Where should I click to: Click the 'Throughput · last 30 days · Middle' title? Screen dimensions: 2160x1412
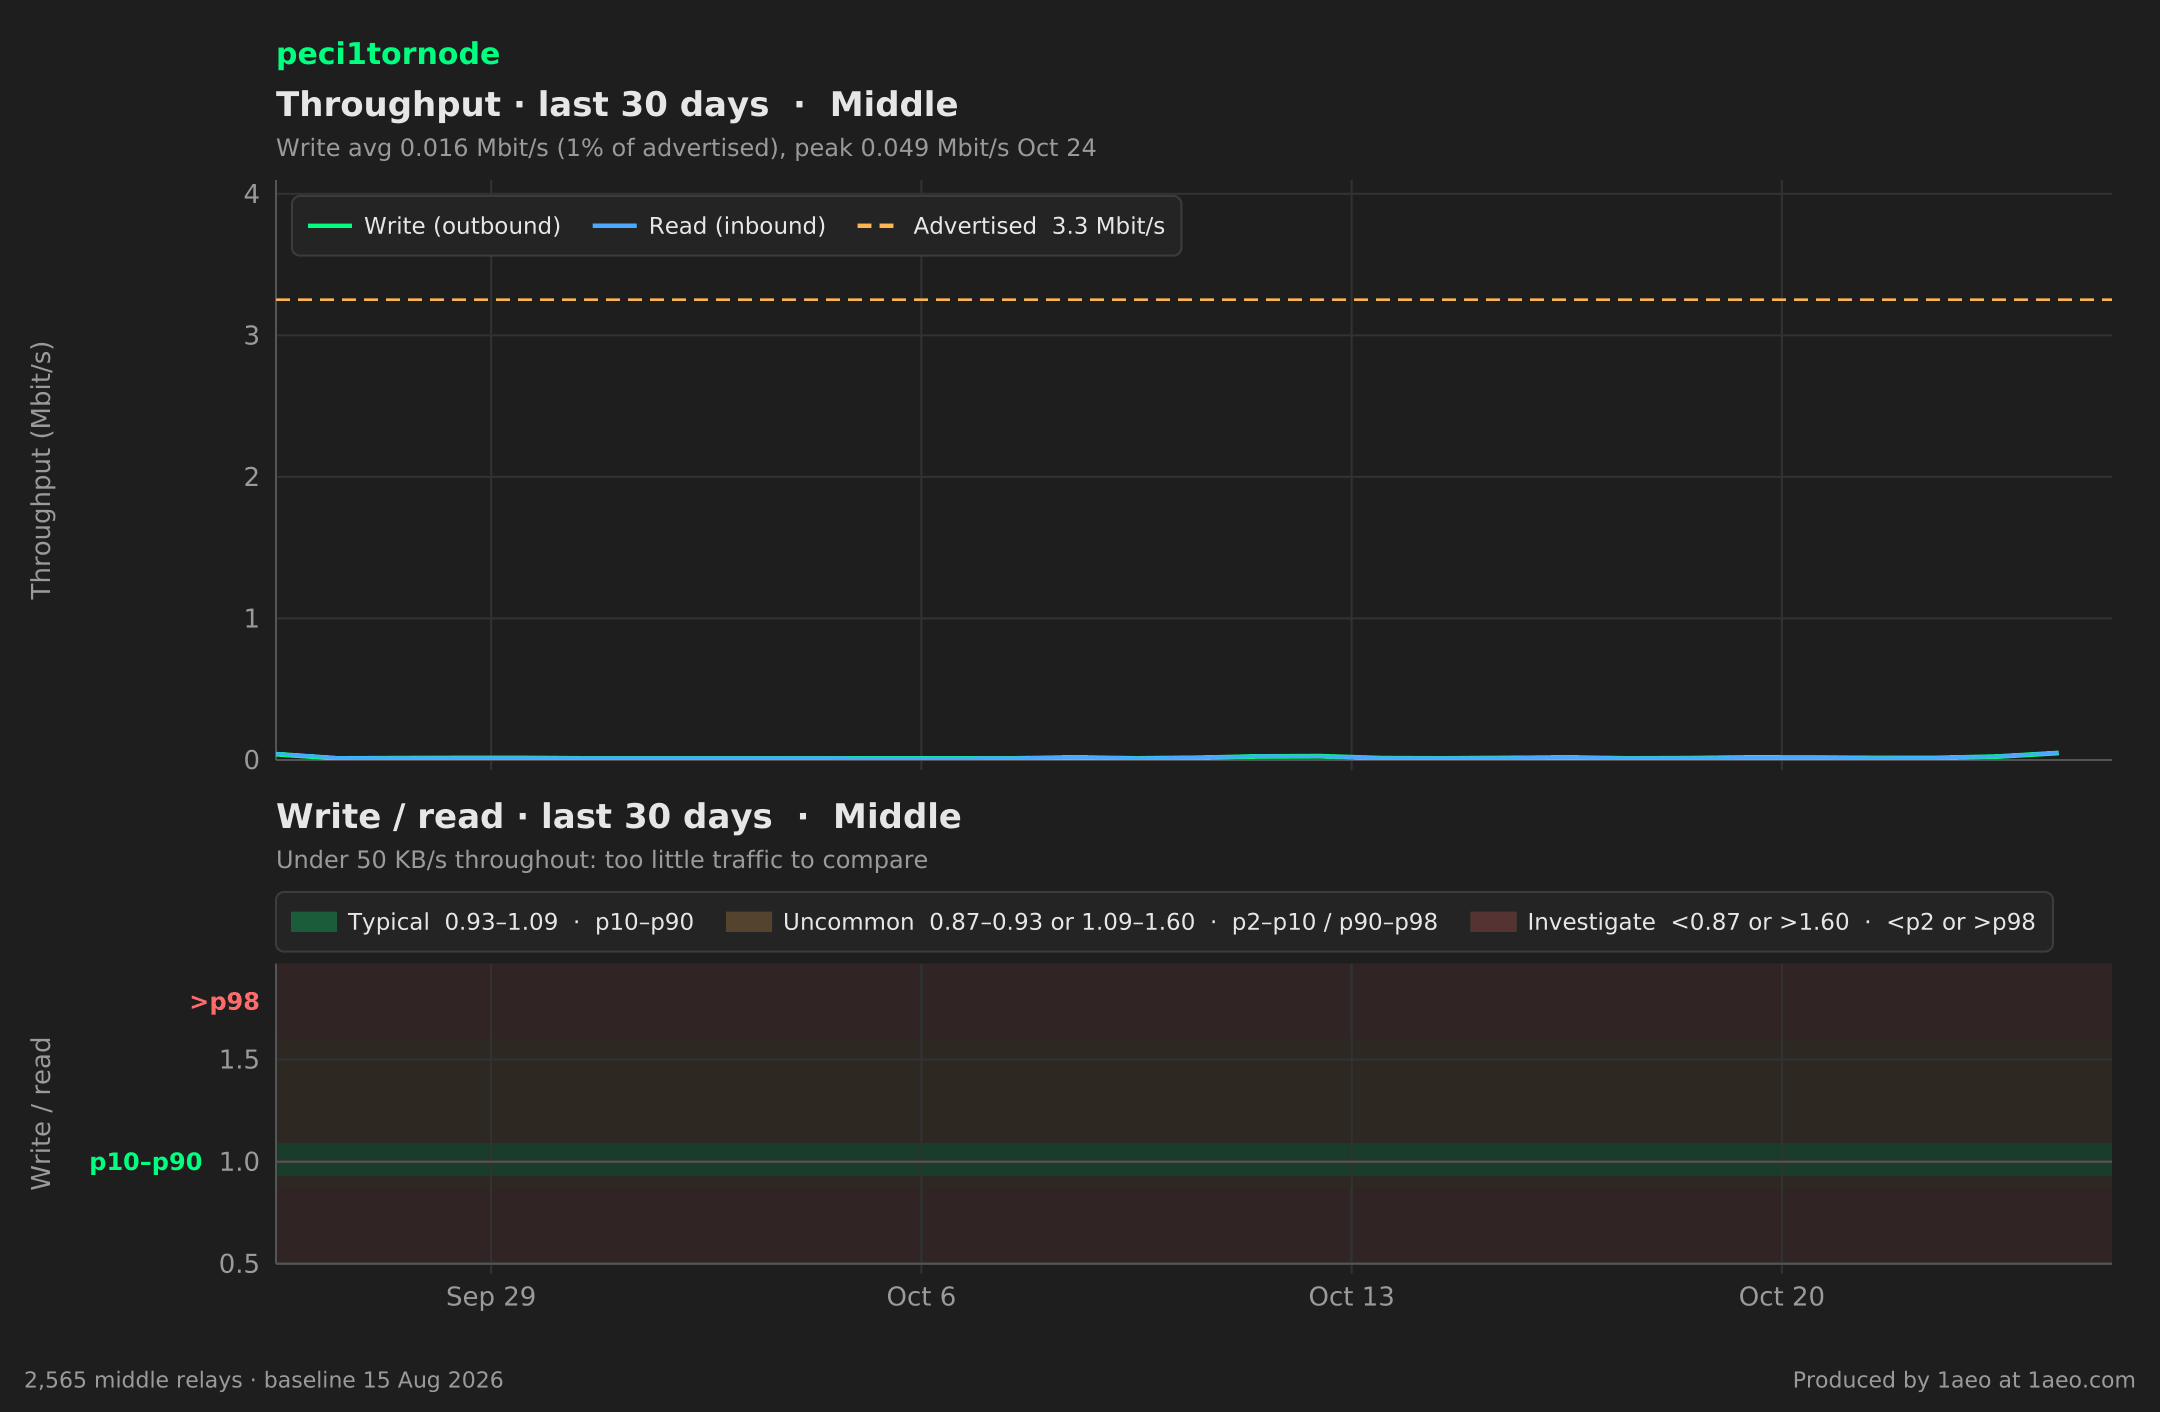[x=617, y=104]
